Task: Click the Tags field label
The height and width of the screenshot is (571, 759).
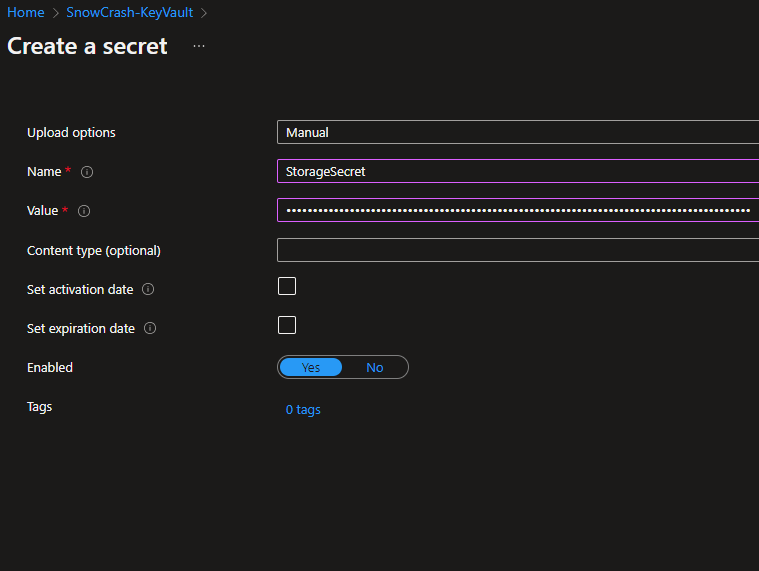Action: [x=40, y=407]
